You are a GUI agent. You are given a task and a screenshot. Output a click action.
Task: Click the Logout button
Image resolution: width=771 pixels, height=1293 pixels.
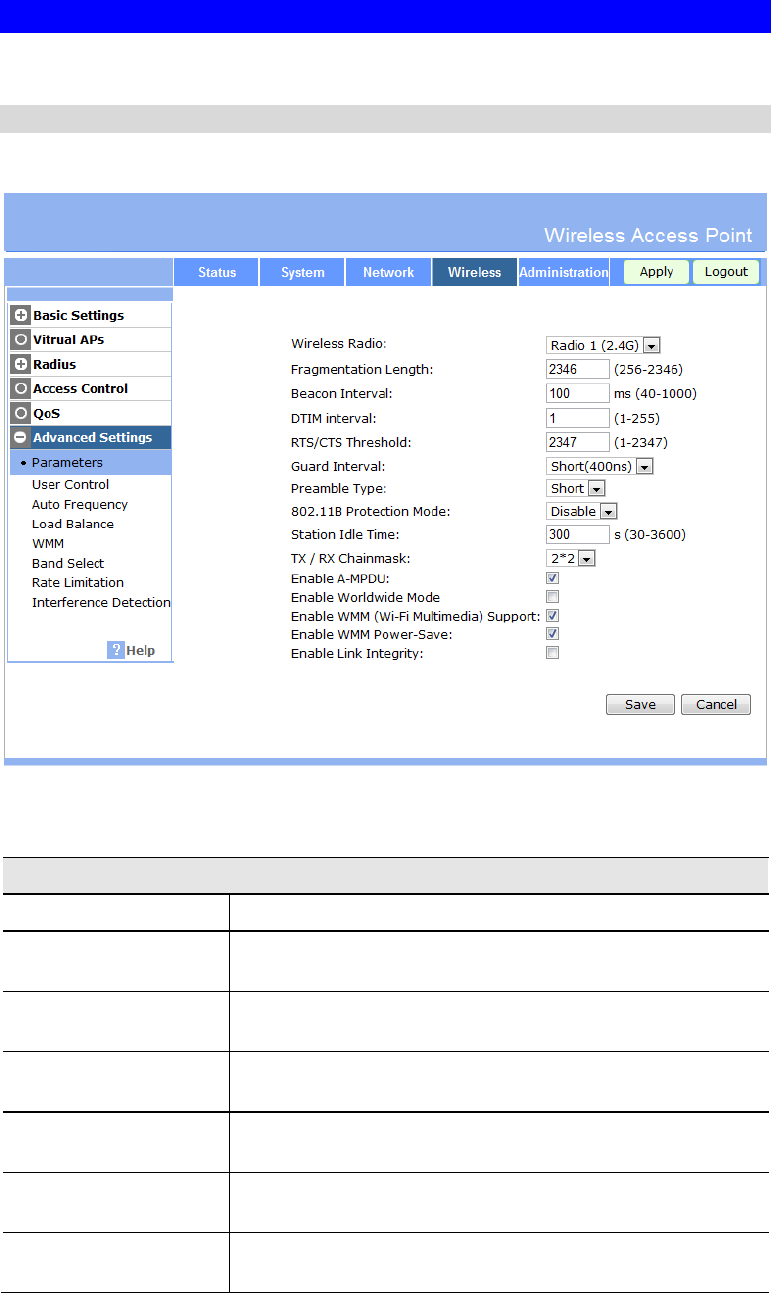[726, 272]
